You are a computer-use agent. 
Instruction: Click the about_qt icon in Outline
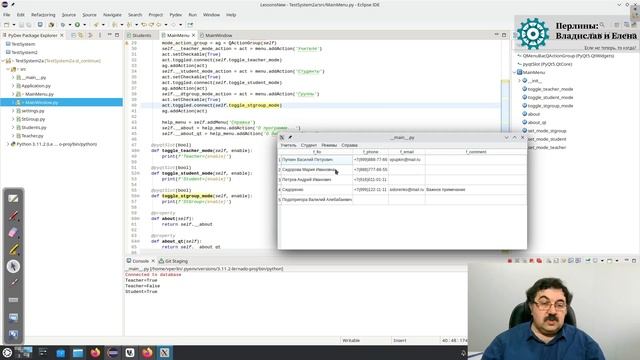pos(525,122)
